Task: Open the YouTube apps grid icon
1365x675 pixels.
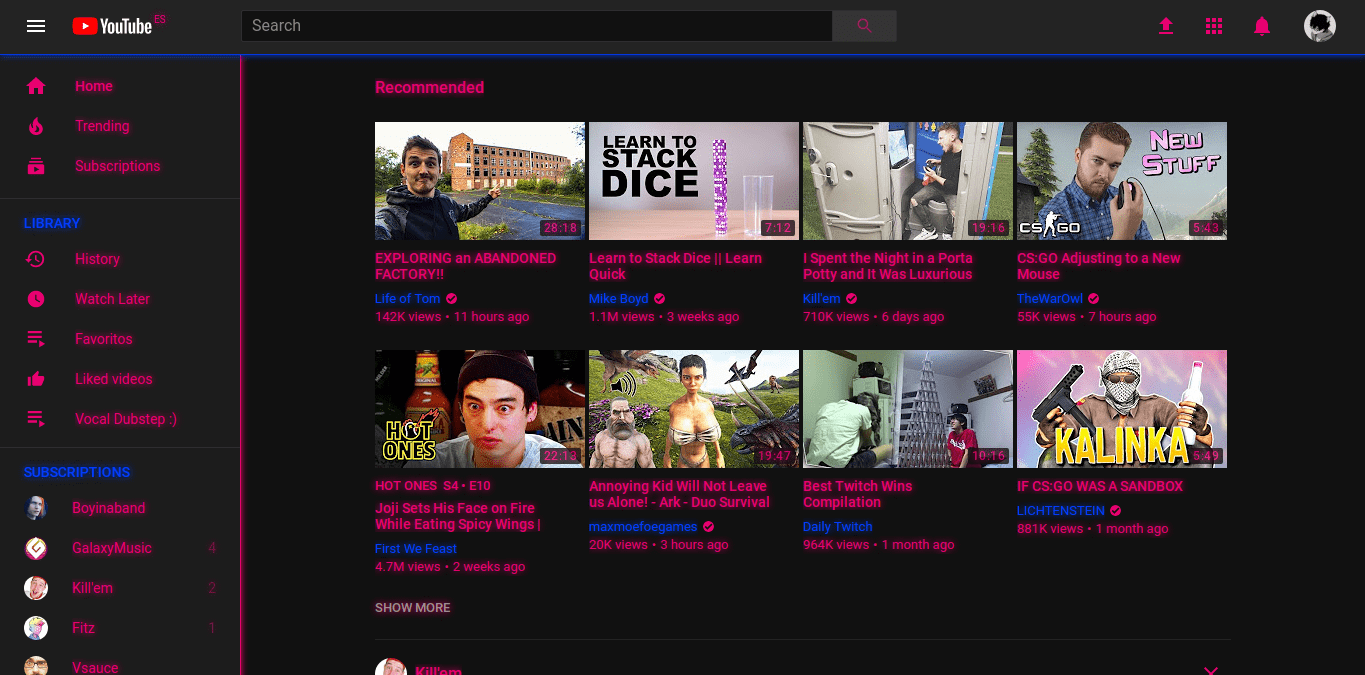Action: [x=1214, y=26]
